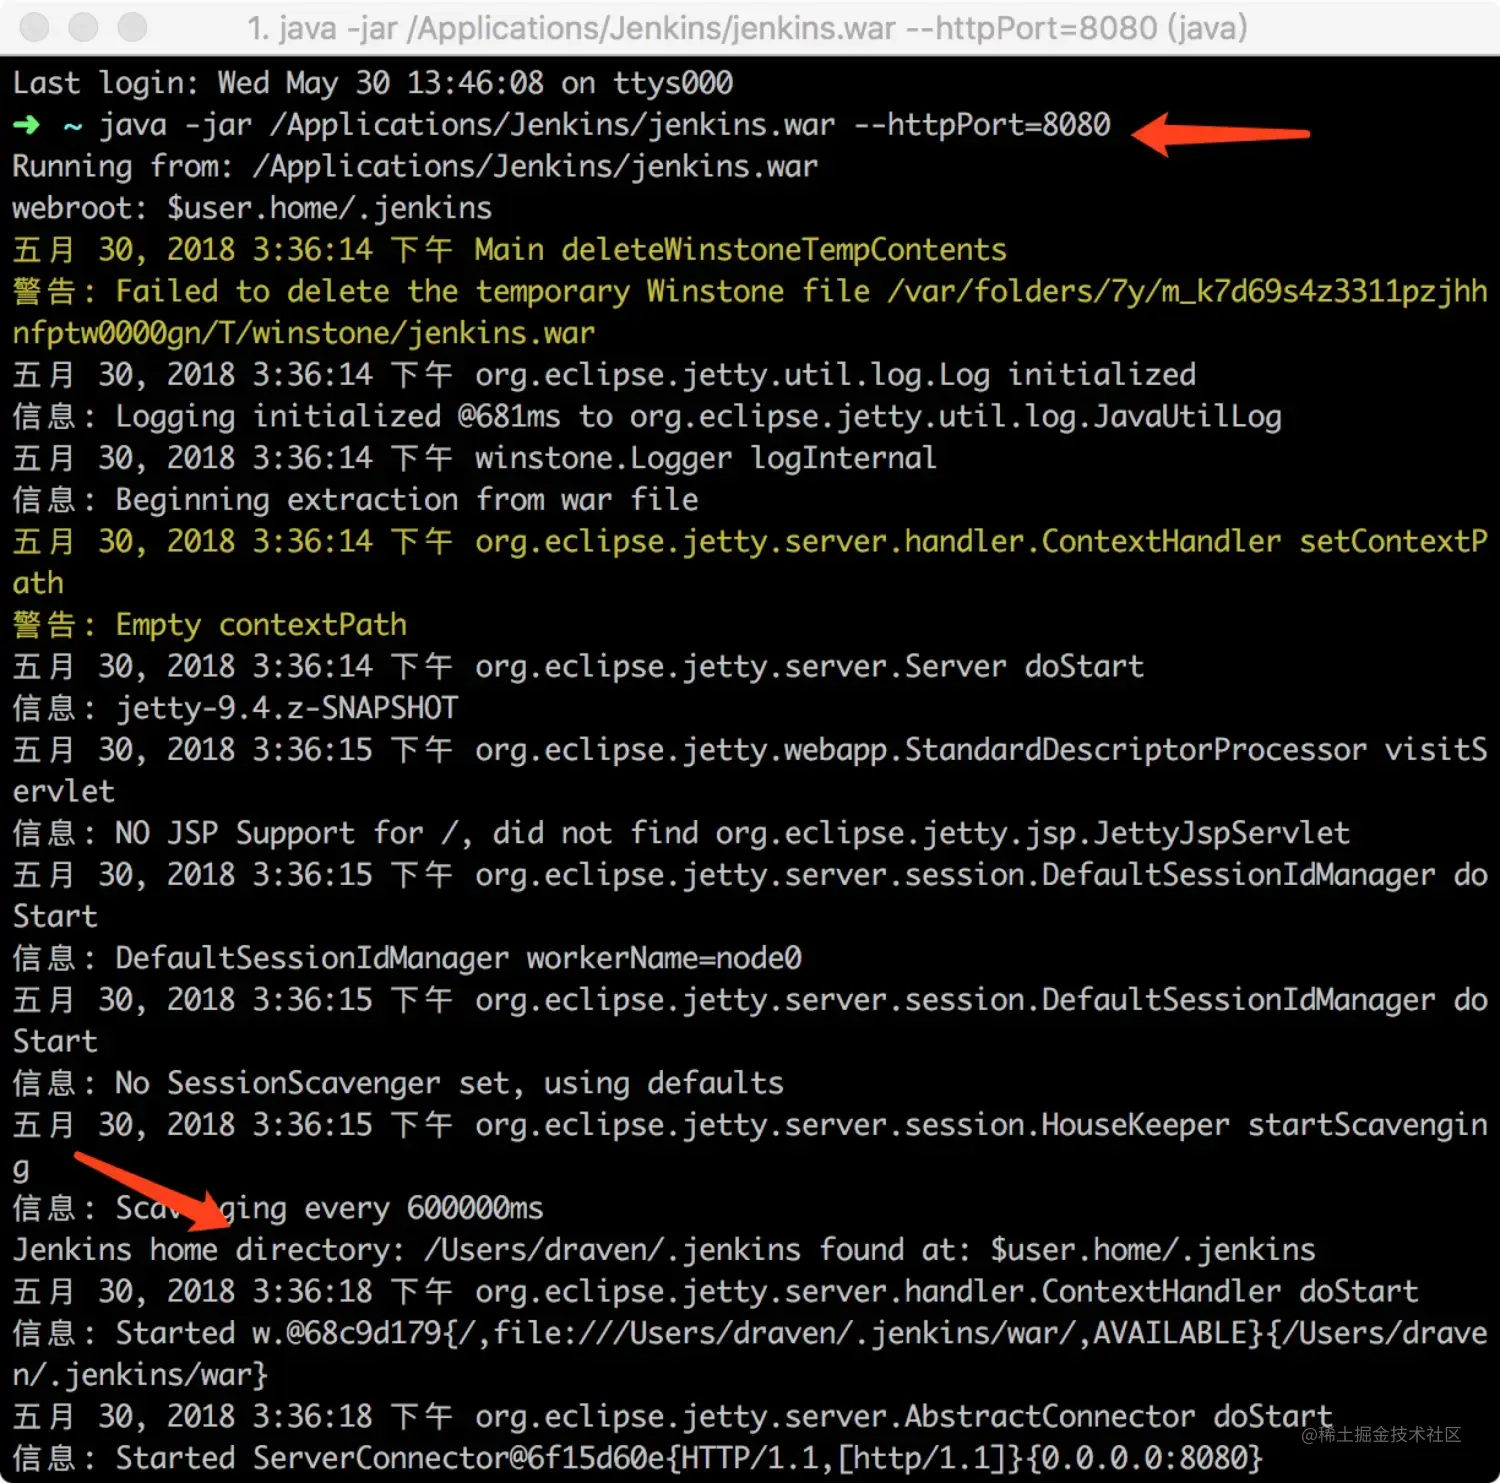
Task: Click 'Started w.@68c9d179' line
Action: (750, 1333)
